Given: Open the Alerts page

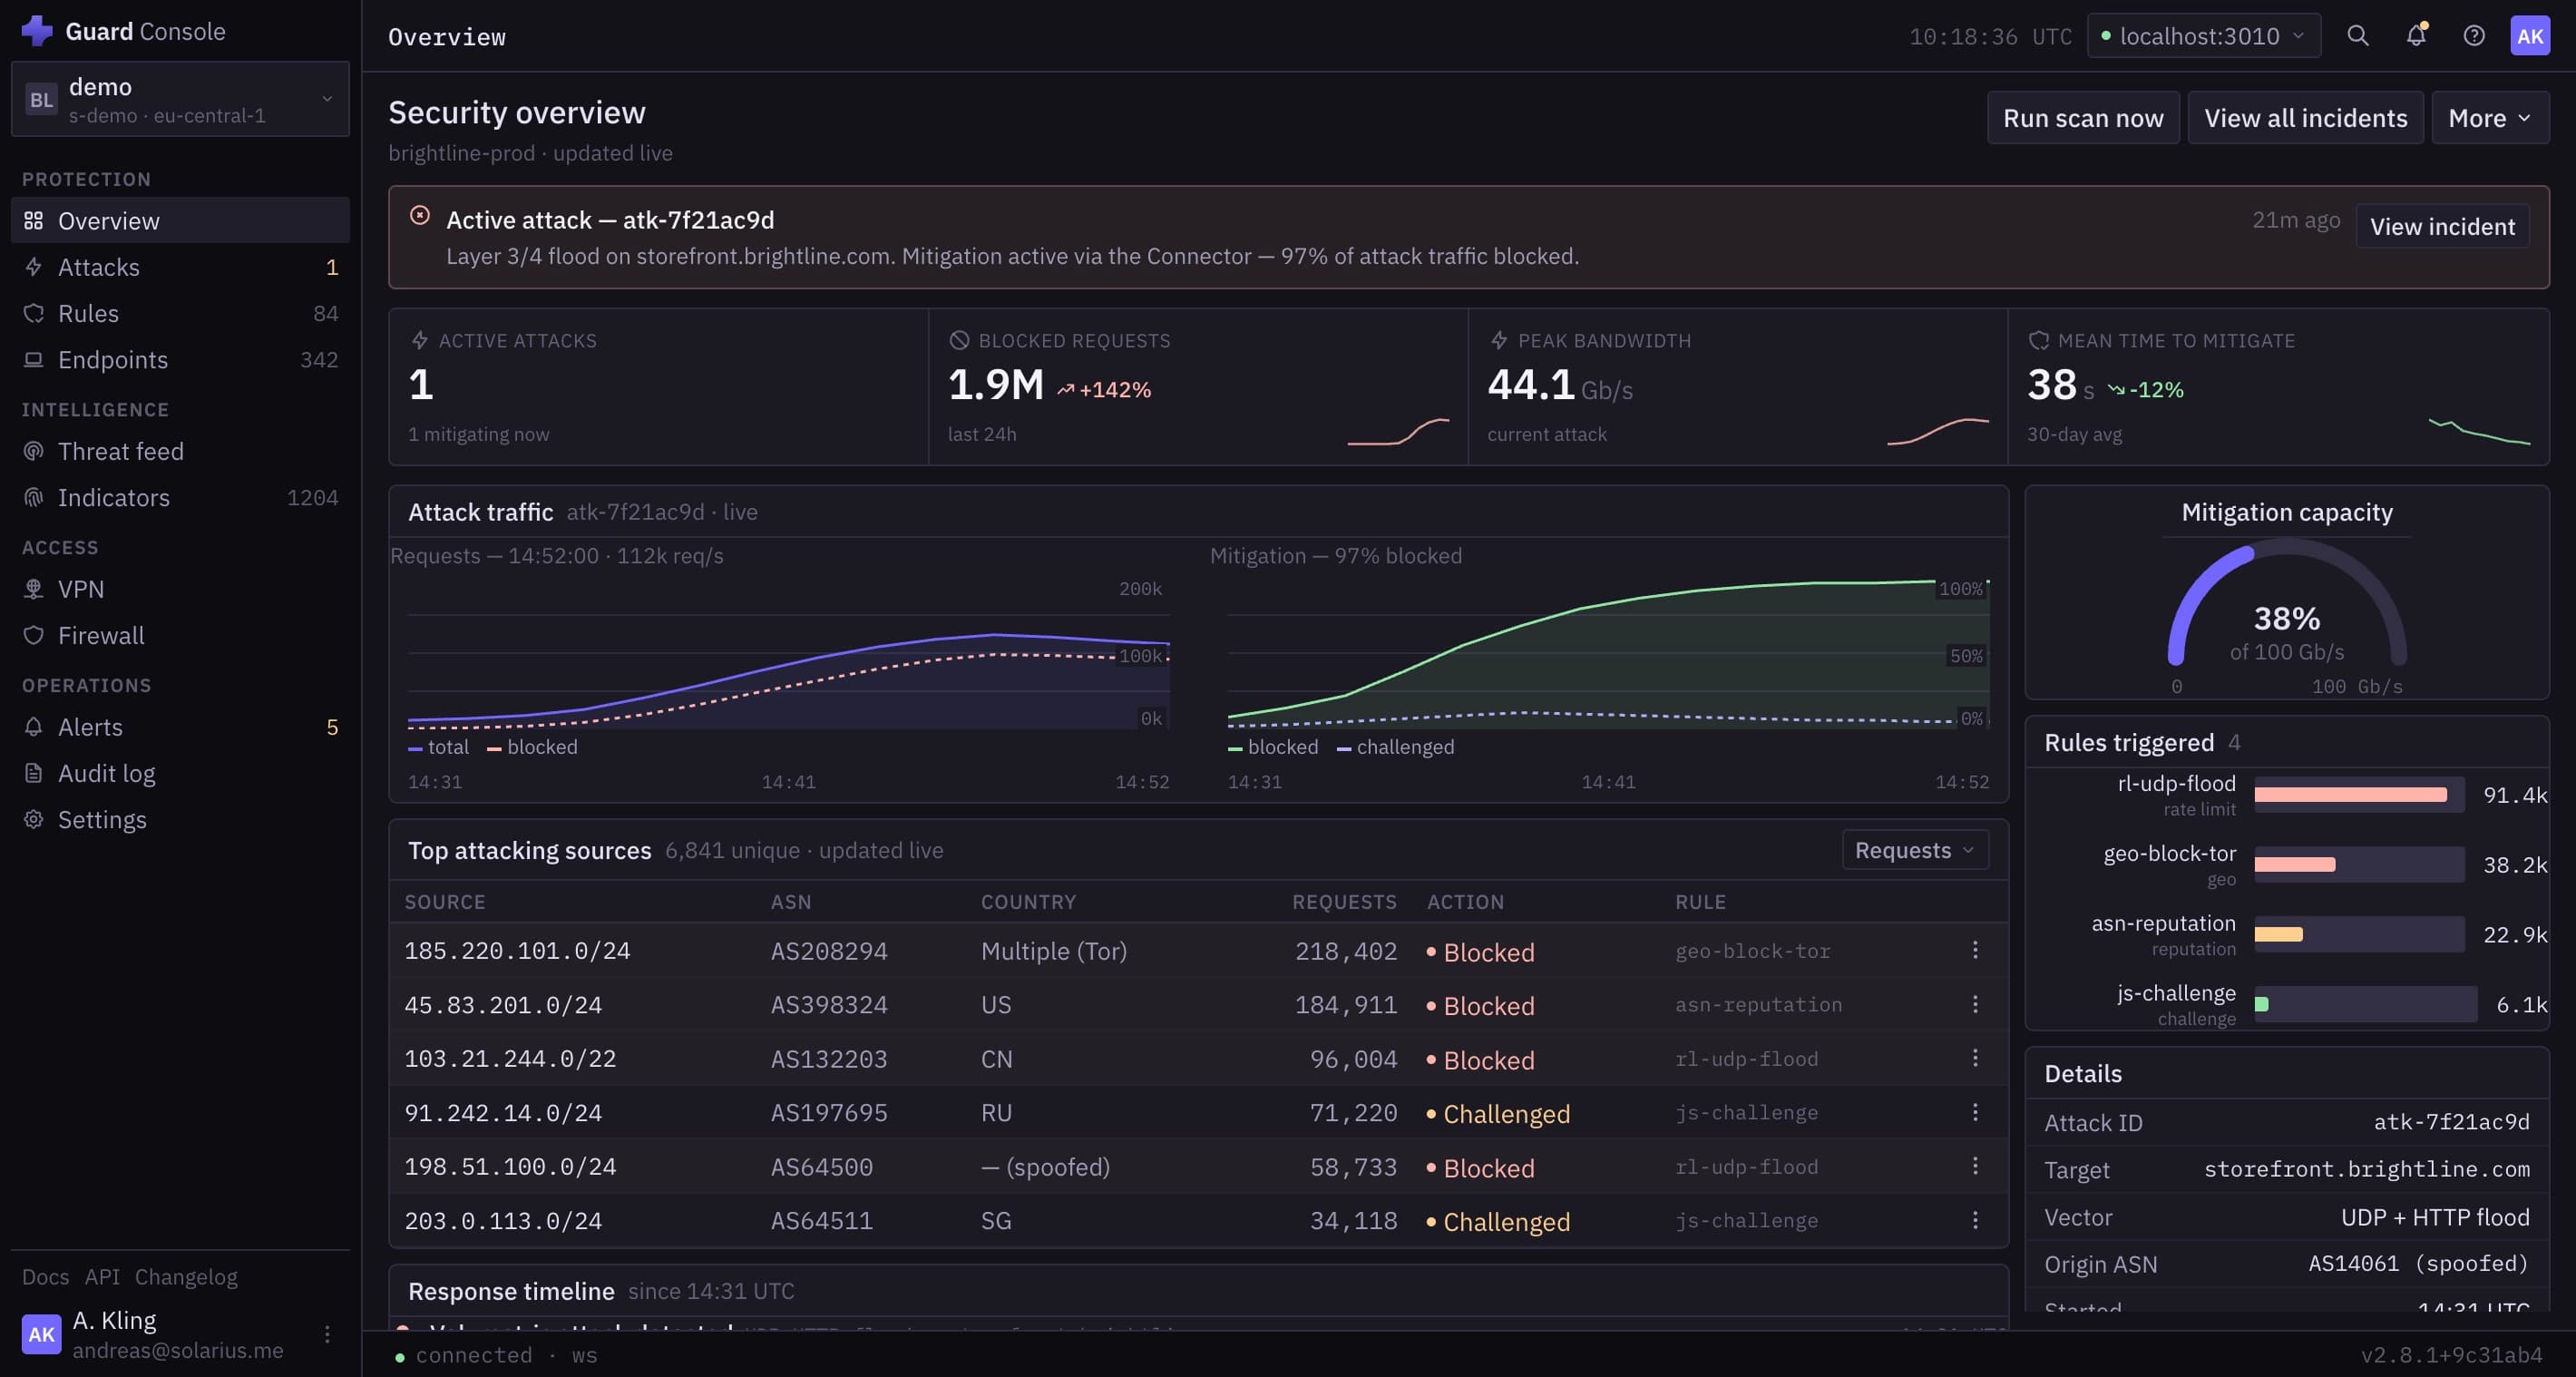Looking at the screenshot, I should 180,727.
